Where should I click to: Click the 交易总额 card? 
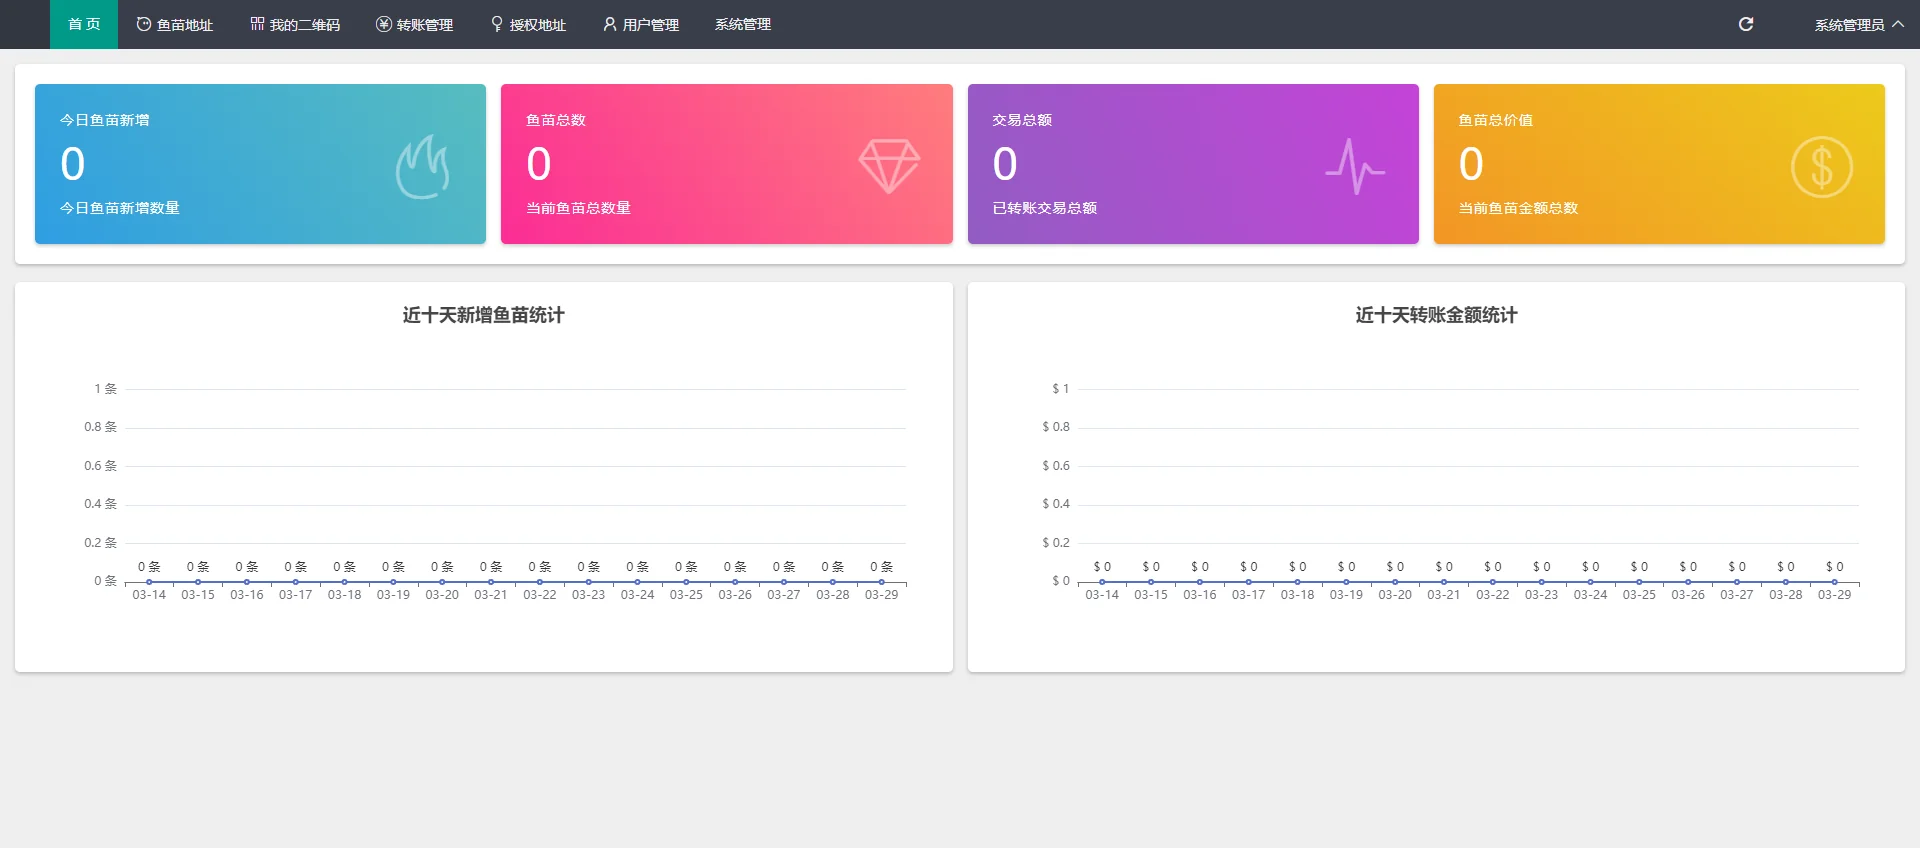coord(1192,164)
